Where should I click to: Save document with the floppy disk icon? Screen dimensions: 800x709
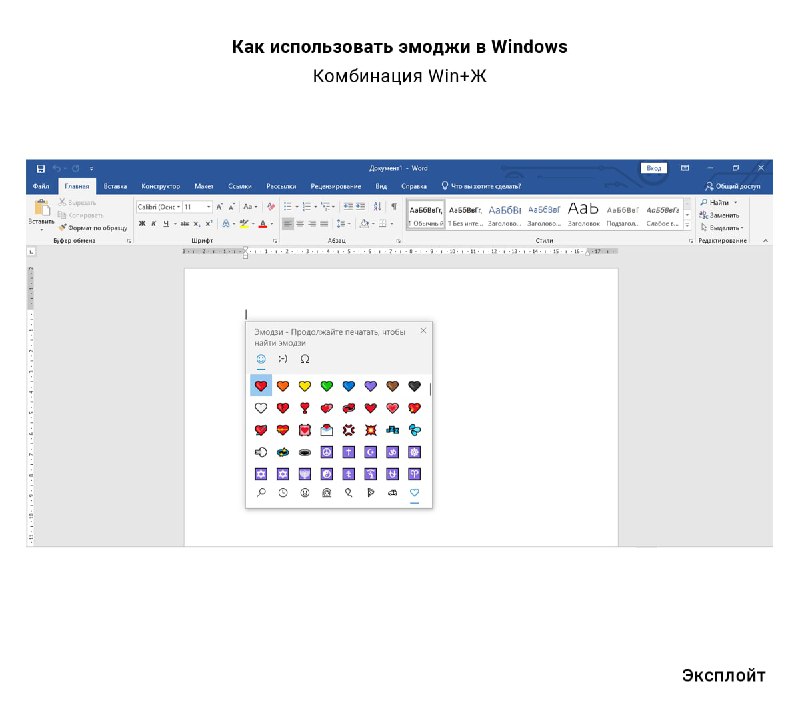(x=41, y=168)
